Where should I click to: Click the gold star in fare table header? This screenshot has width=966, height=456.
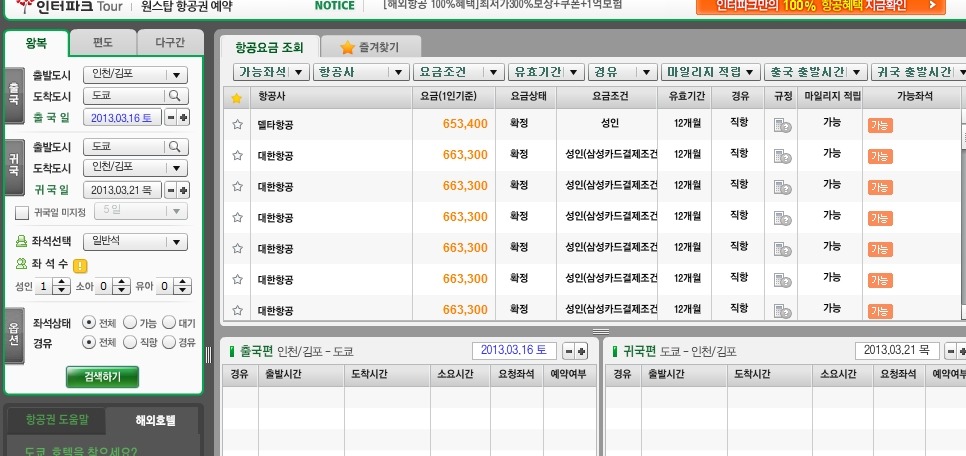pos(237,98)
